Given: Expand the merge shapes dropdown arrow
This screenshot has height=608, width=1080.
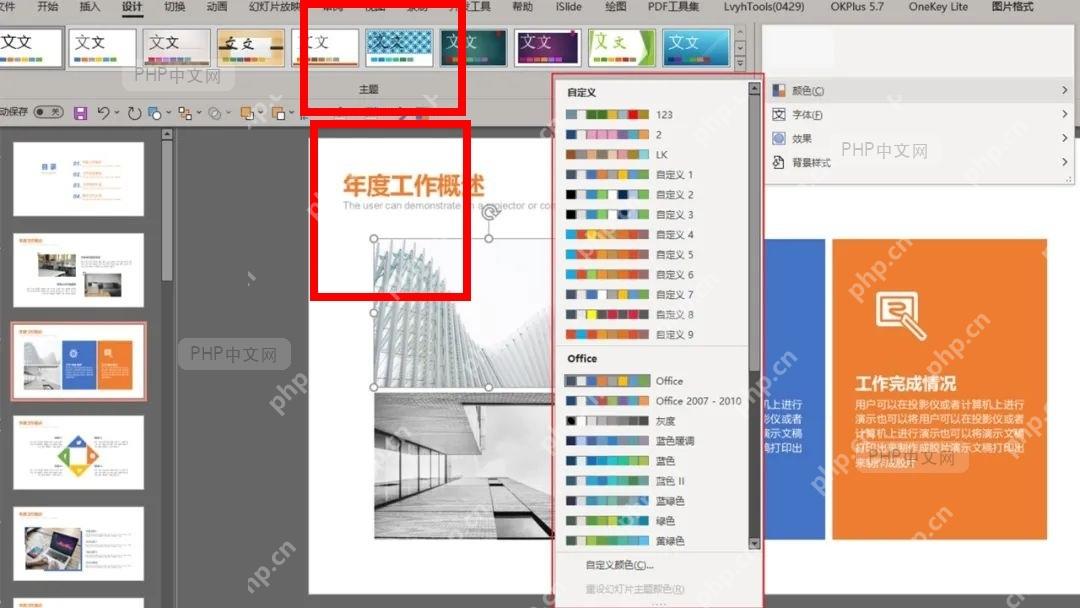Looking at the screenshot, I should (229, 112).
